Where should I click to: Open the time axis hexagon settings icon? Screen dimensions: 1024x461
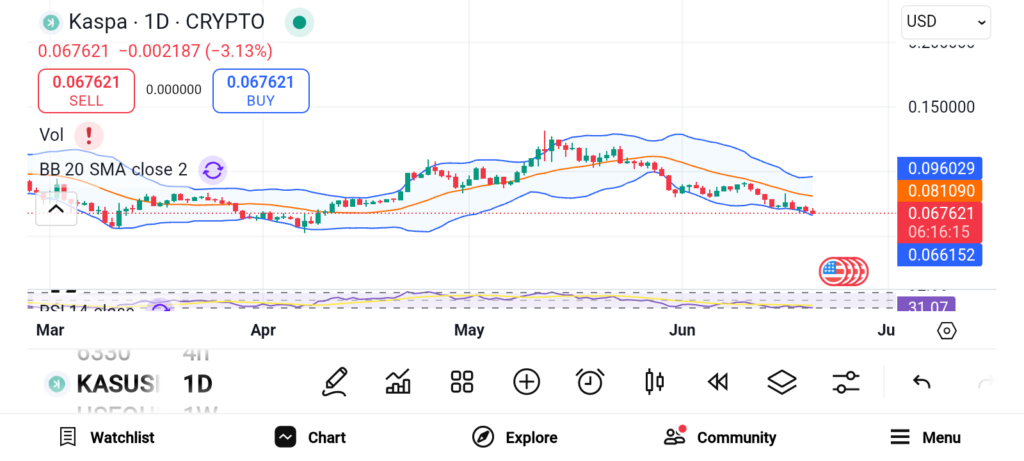point(946,331)
